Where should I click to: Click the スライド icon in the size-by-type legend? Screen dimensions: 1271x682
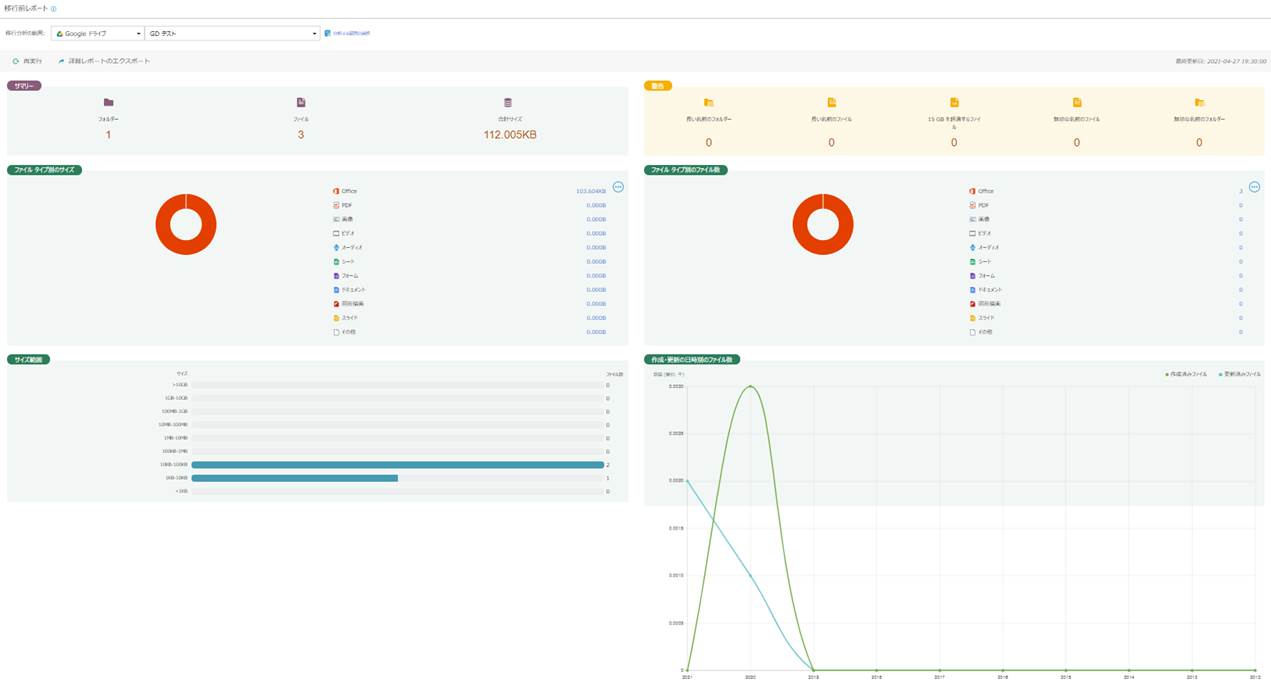(336, 317)
